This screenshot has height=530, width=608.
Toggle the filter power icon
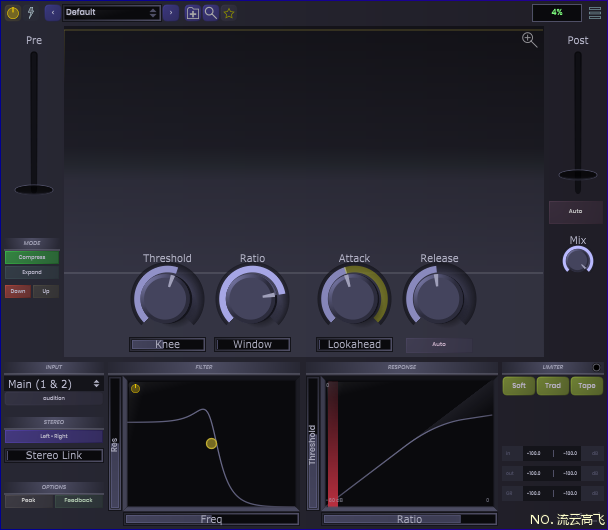tap(135, 388)
